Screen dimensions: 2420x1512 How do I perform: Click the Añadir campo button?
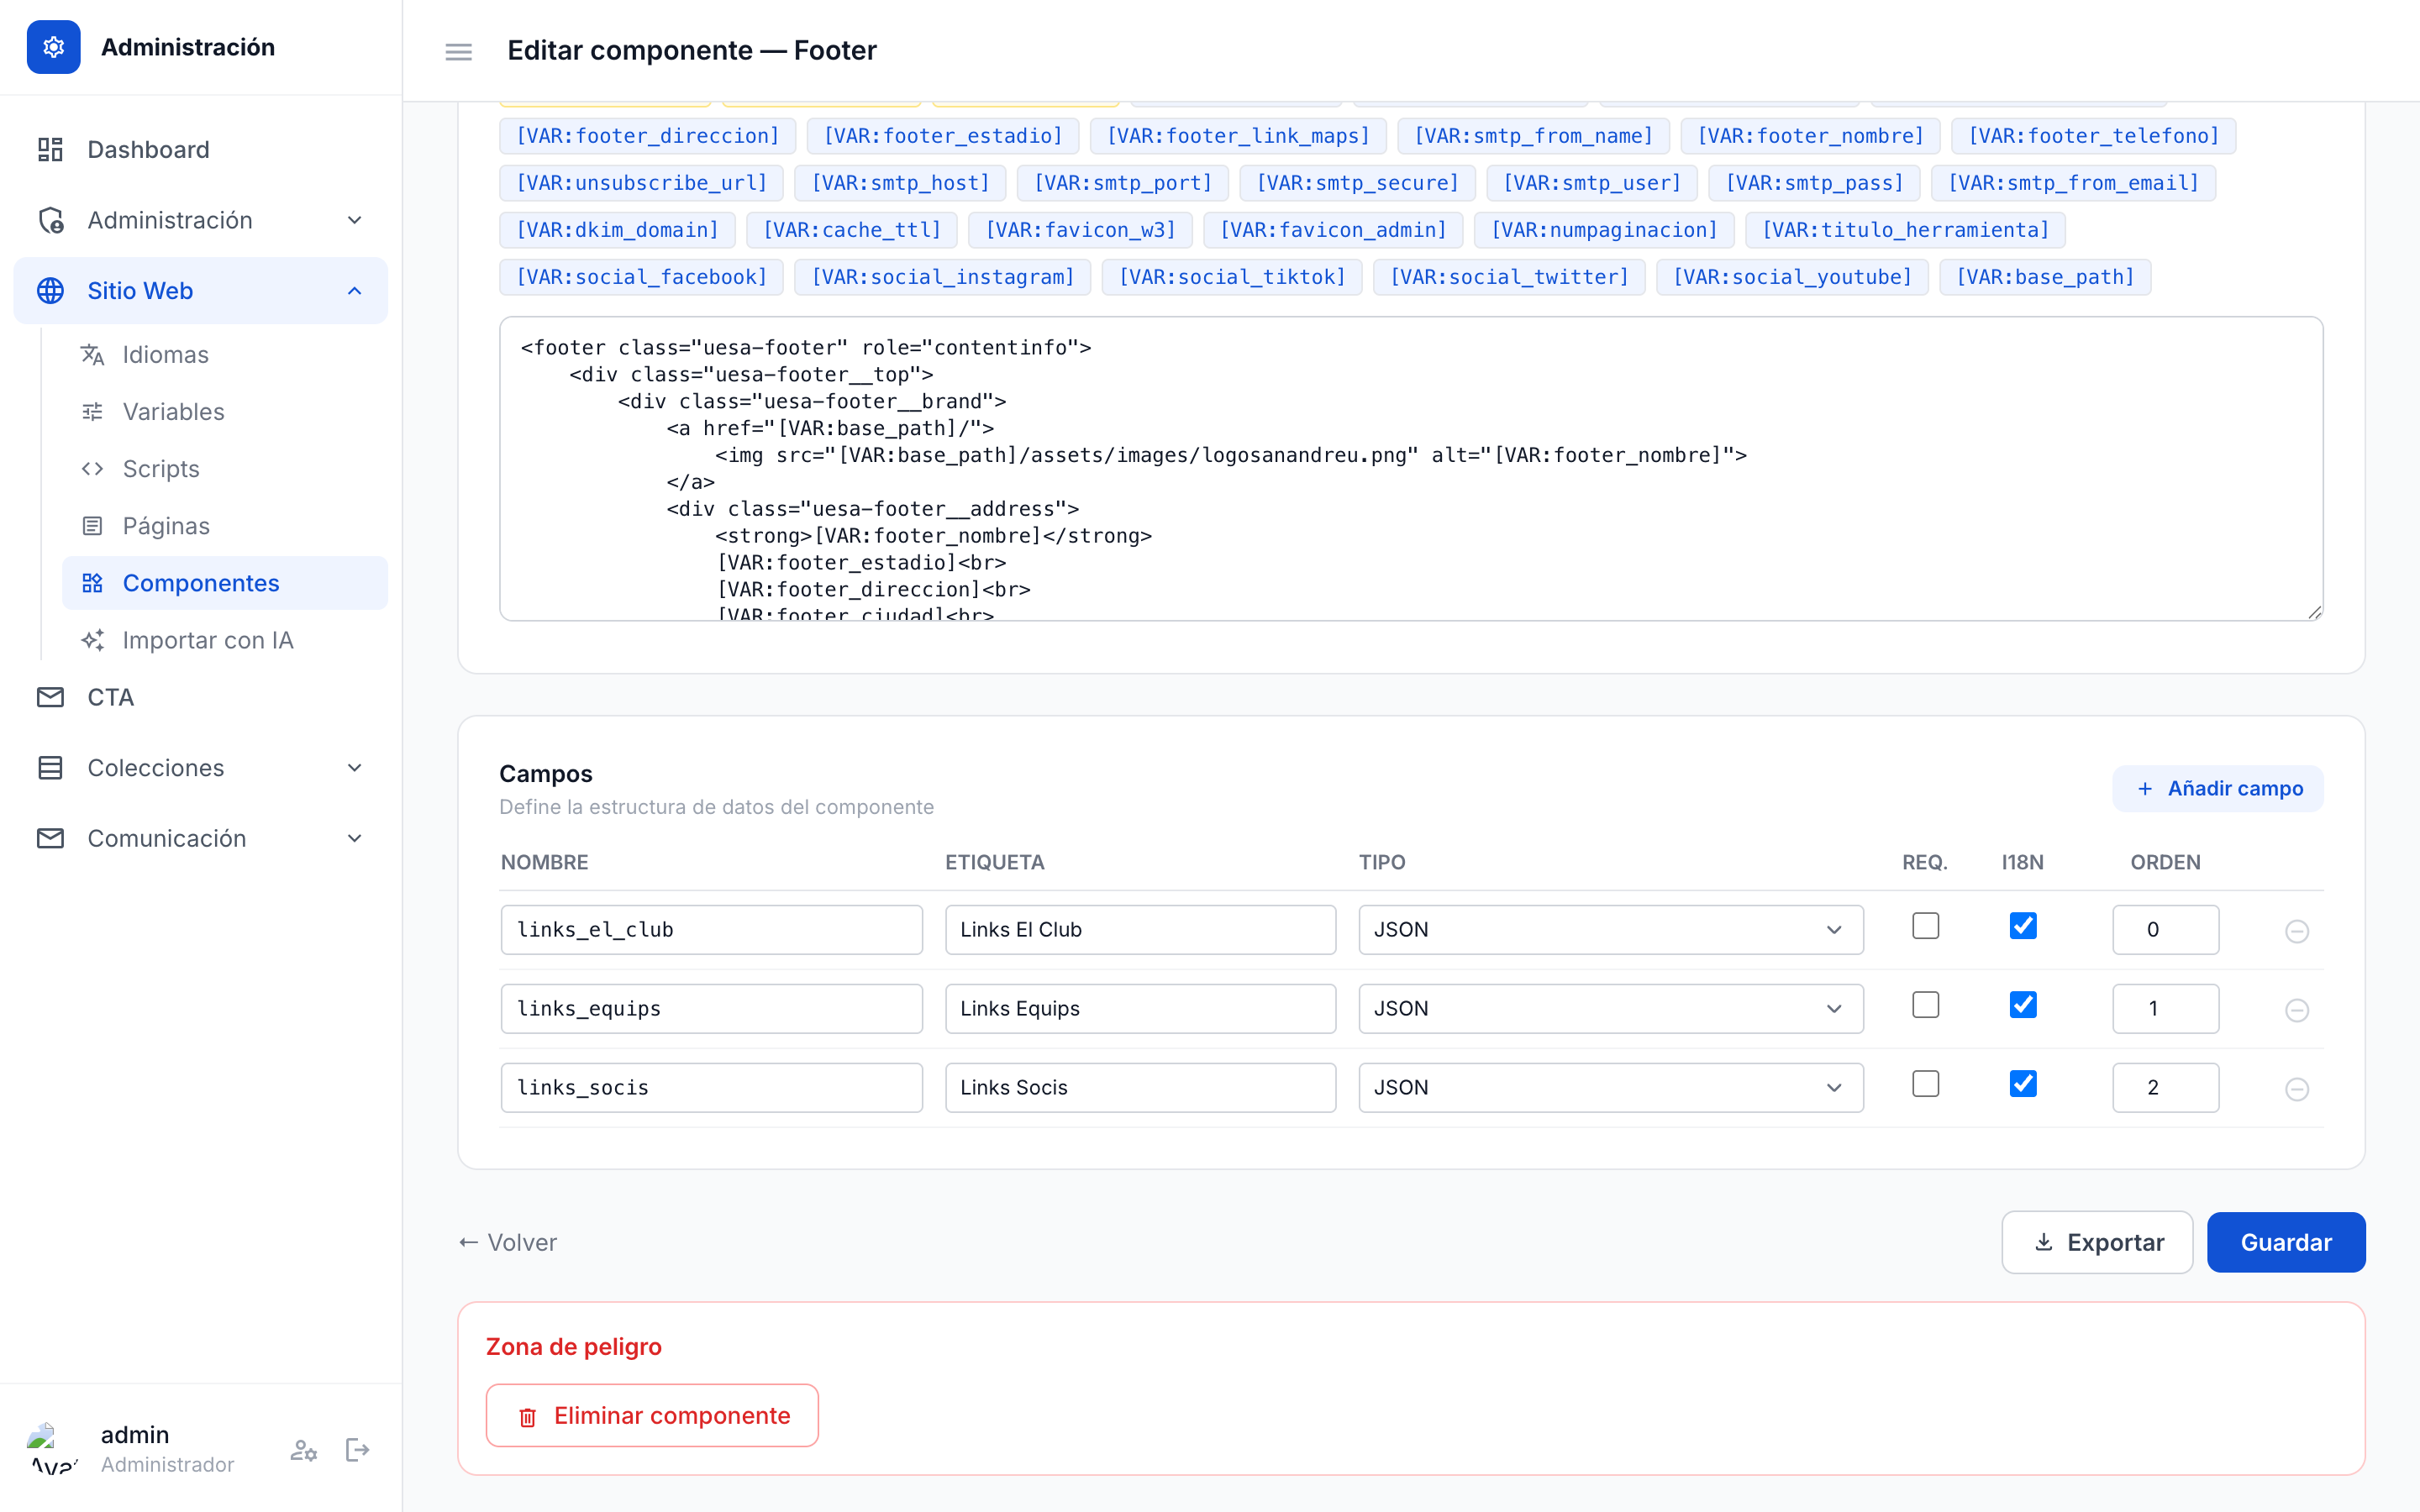pos(2218,789)
